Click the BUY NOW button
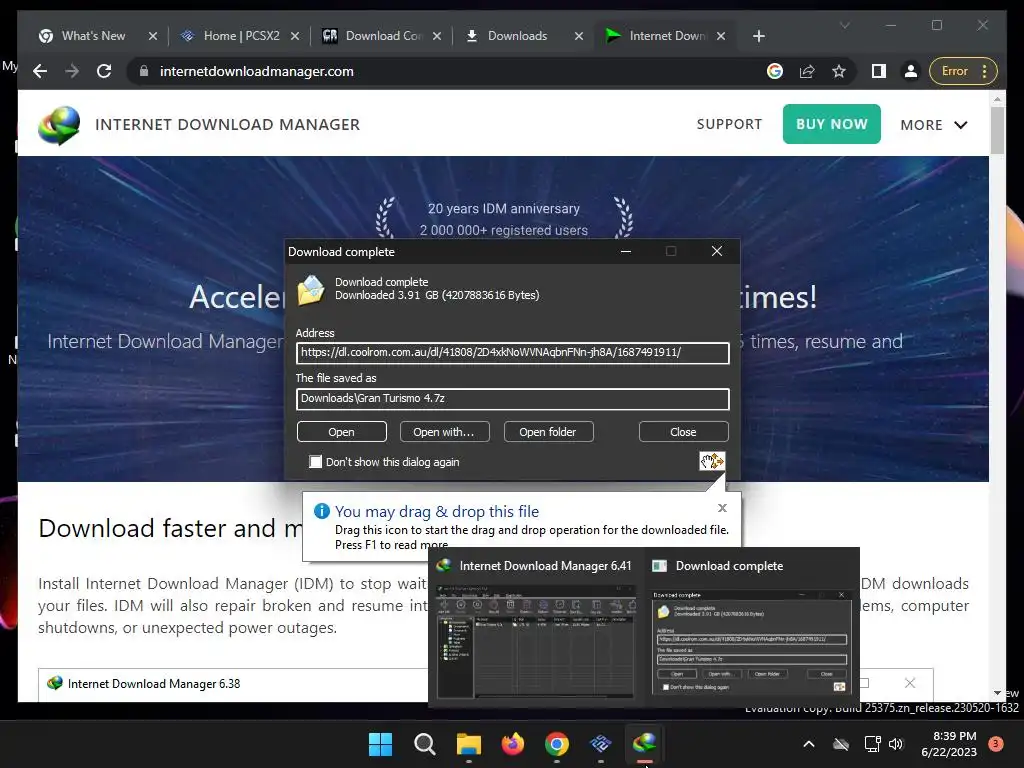The width and height of the screenshot is (1024, 768). pos(831,124)
